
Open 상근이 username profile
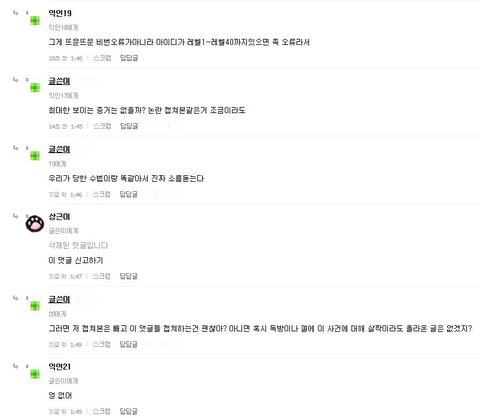(x=59, y=217)
